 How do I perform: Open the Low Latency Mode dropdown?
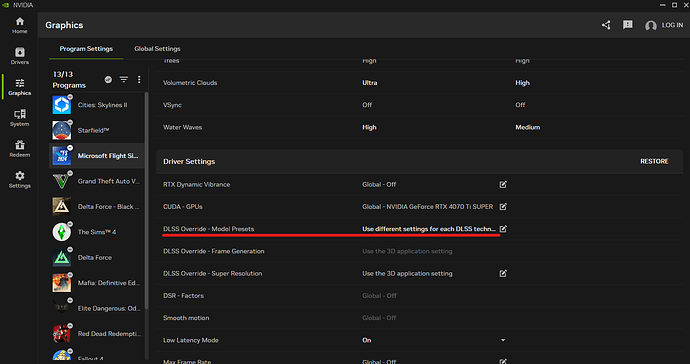point(503,340)
